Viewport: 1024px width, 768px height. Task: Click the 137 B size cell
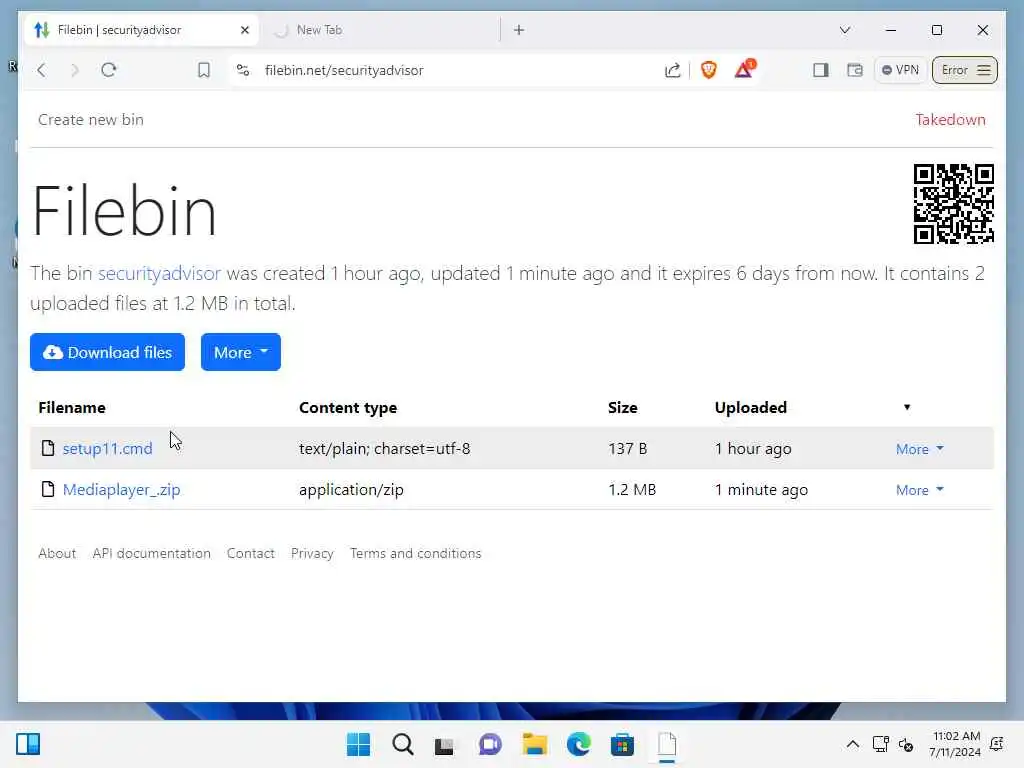point(628,449)
